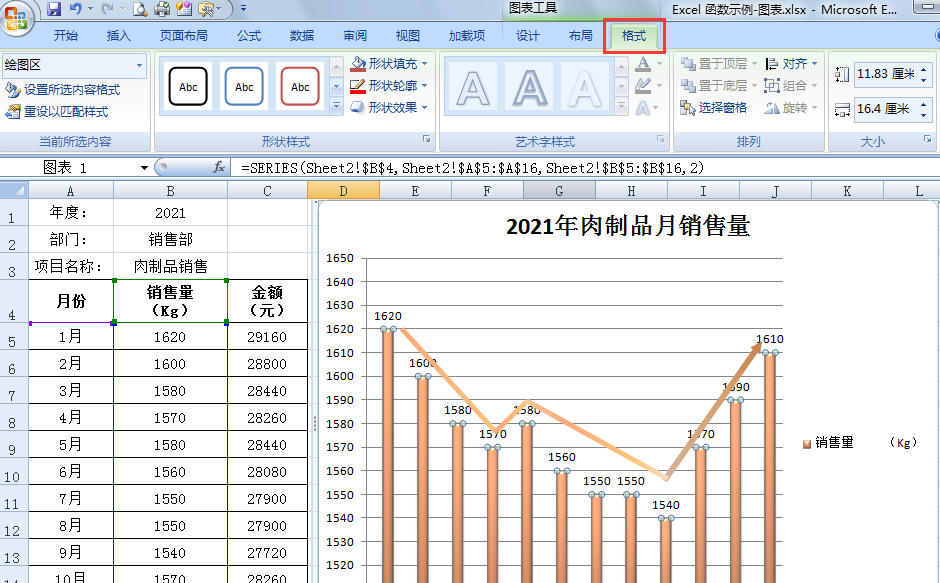Viewport: 940px width, 583px height.
Task: Open the chart tools 布局 tab
Action: pos(580,36)
